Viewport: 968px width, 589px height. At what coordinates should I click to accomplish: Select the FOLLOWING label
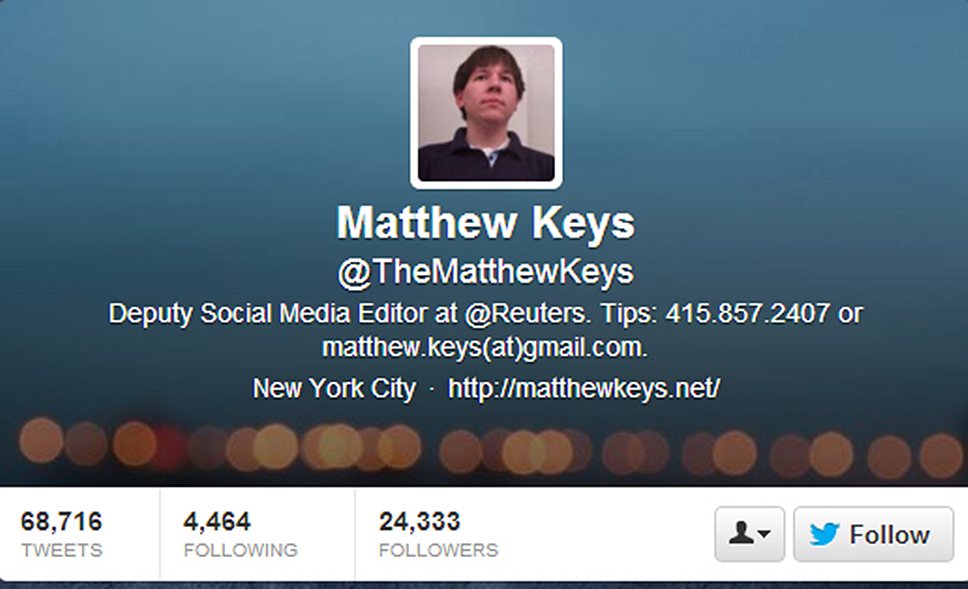(x=241, y=550)
